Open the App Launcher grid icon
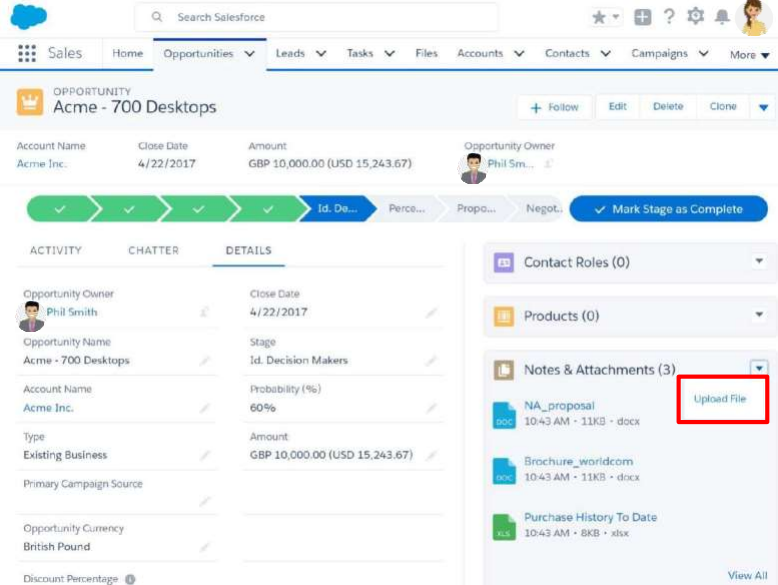 coord(27,54)
